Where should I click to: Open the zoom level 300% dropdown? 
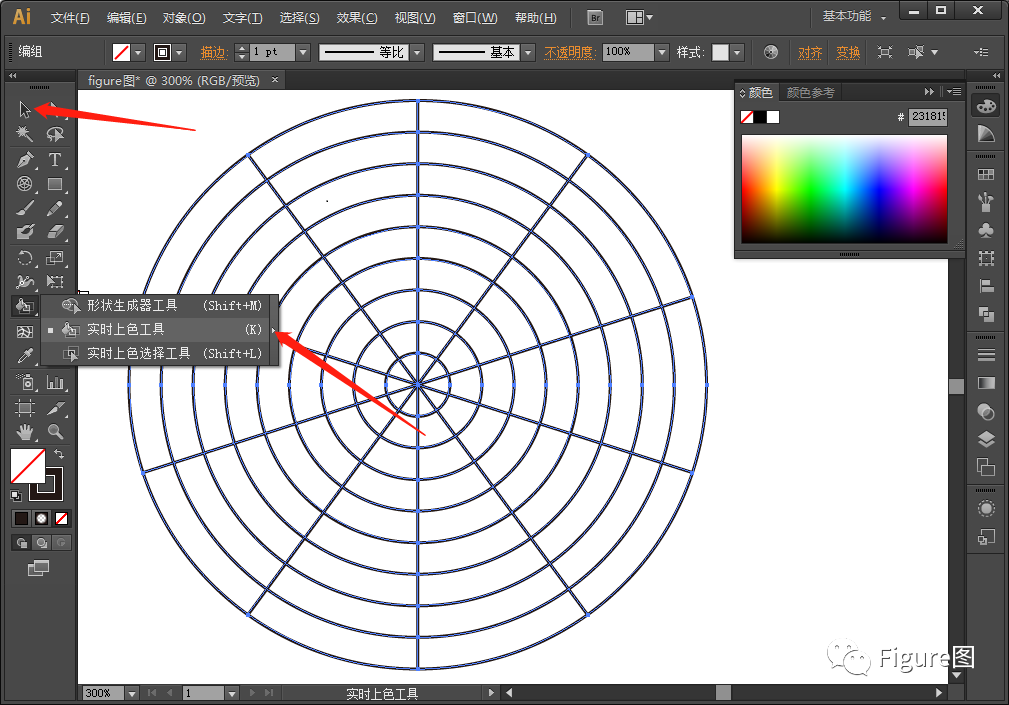[132, 693]
